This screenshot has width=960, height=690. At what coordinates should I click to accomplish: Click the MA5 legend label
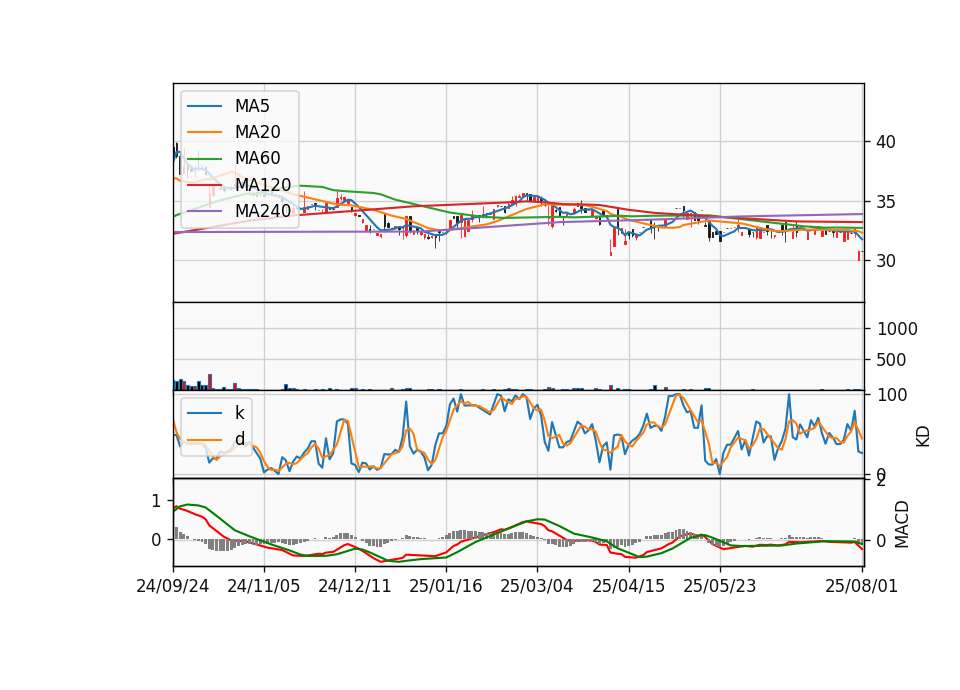[x=252, y=106]
